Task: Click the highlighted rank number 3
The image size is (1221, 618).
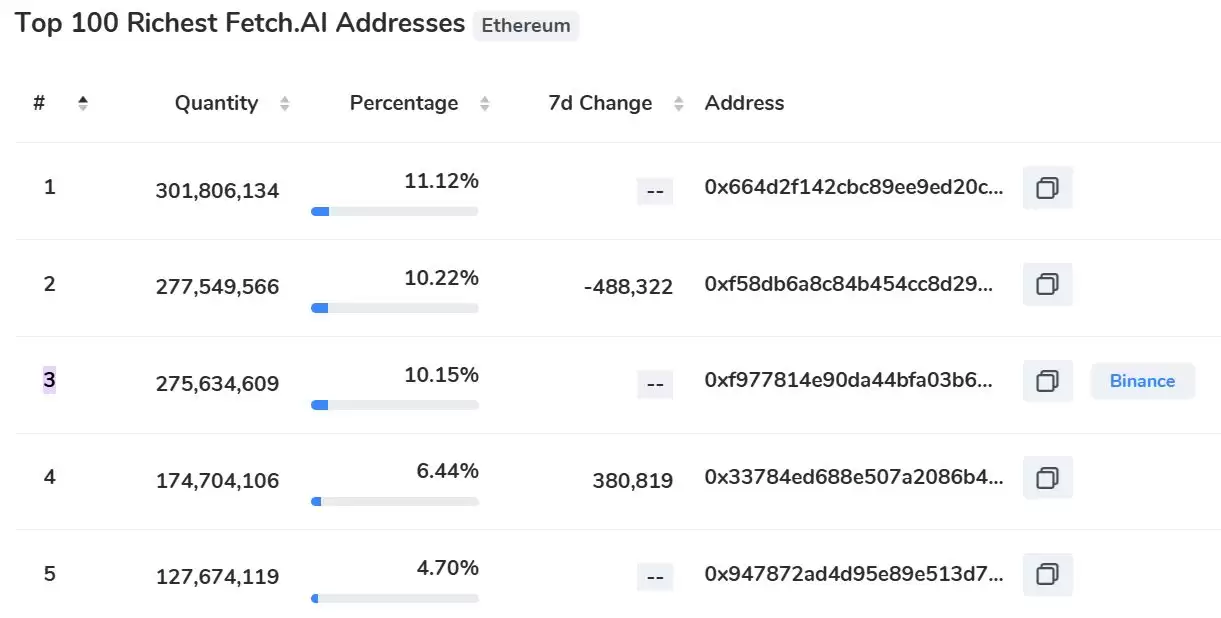Action: coord(49,380)
